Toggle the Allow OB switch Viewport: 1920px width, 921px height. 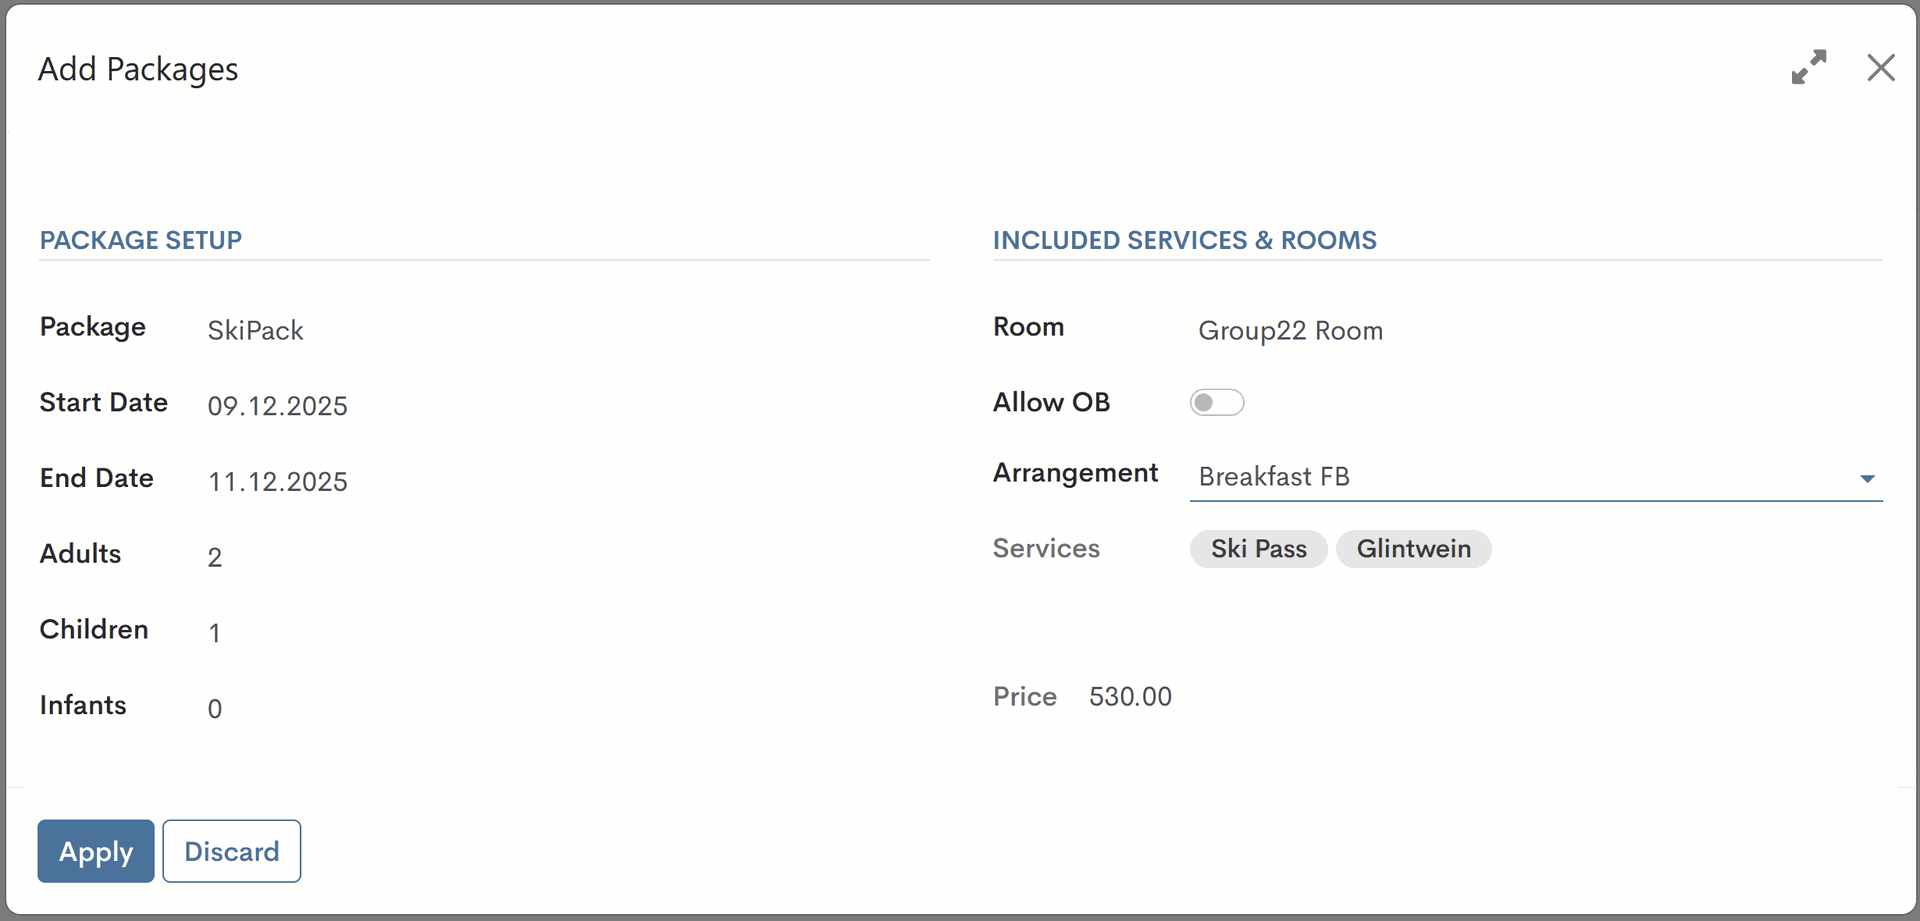tap(1216, 402)
